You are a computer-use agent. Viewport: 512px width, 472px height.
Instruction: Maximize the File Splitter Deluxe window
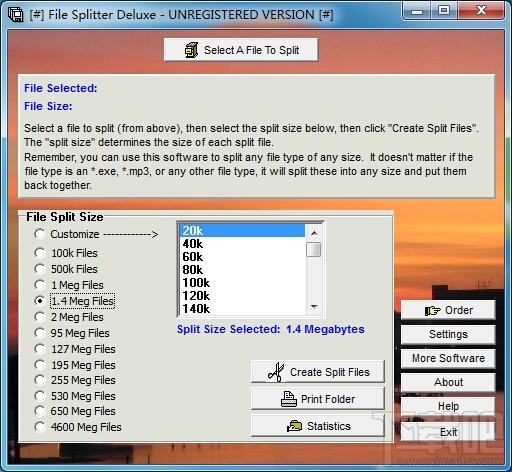coord(444,11)
